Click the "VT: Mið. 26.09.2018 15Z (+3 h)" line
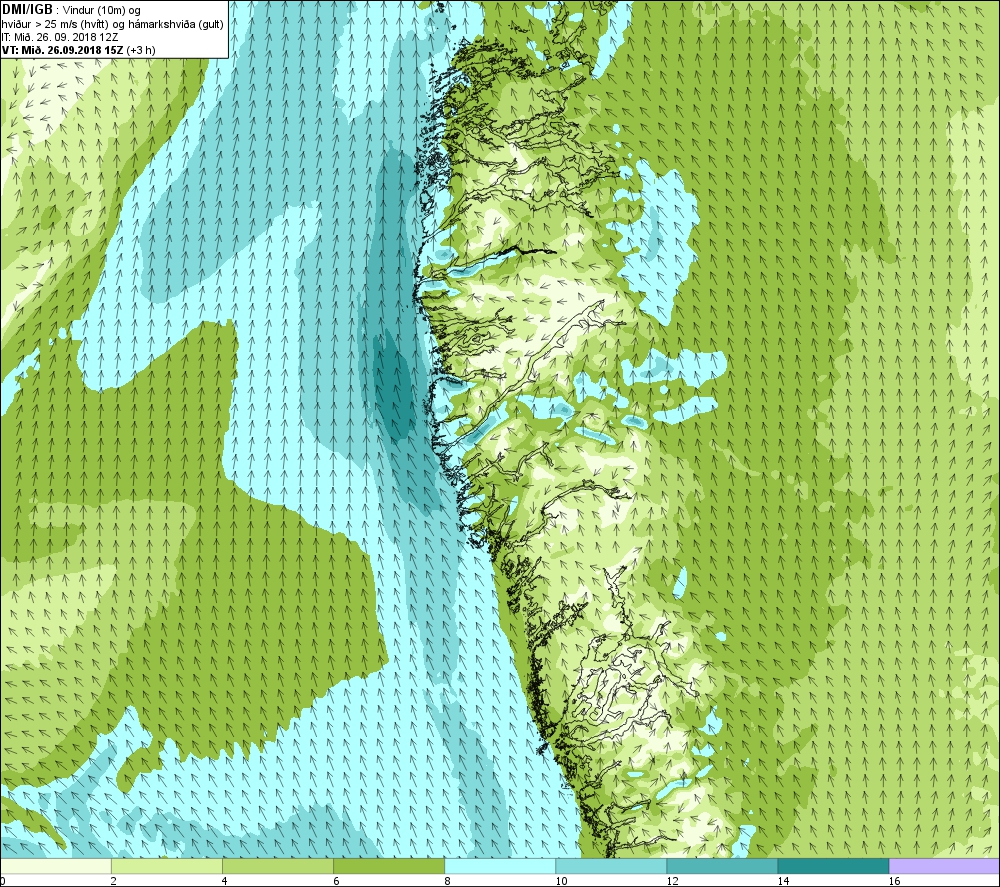1000x887 pixels. [78, 50]
